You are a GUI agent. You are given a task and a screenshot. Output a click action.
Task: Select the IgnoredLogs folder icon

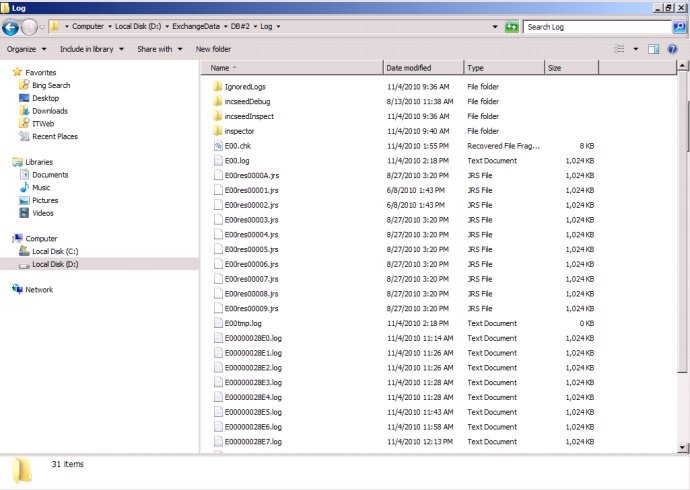coord(217,87)
